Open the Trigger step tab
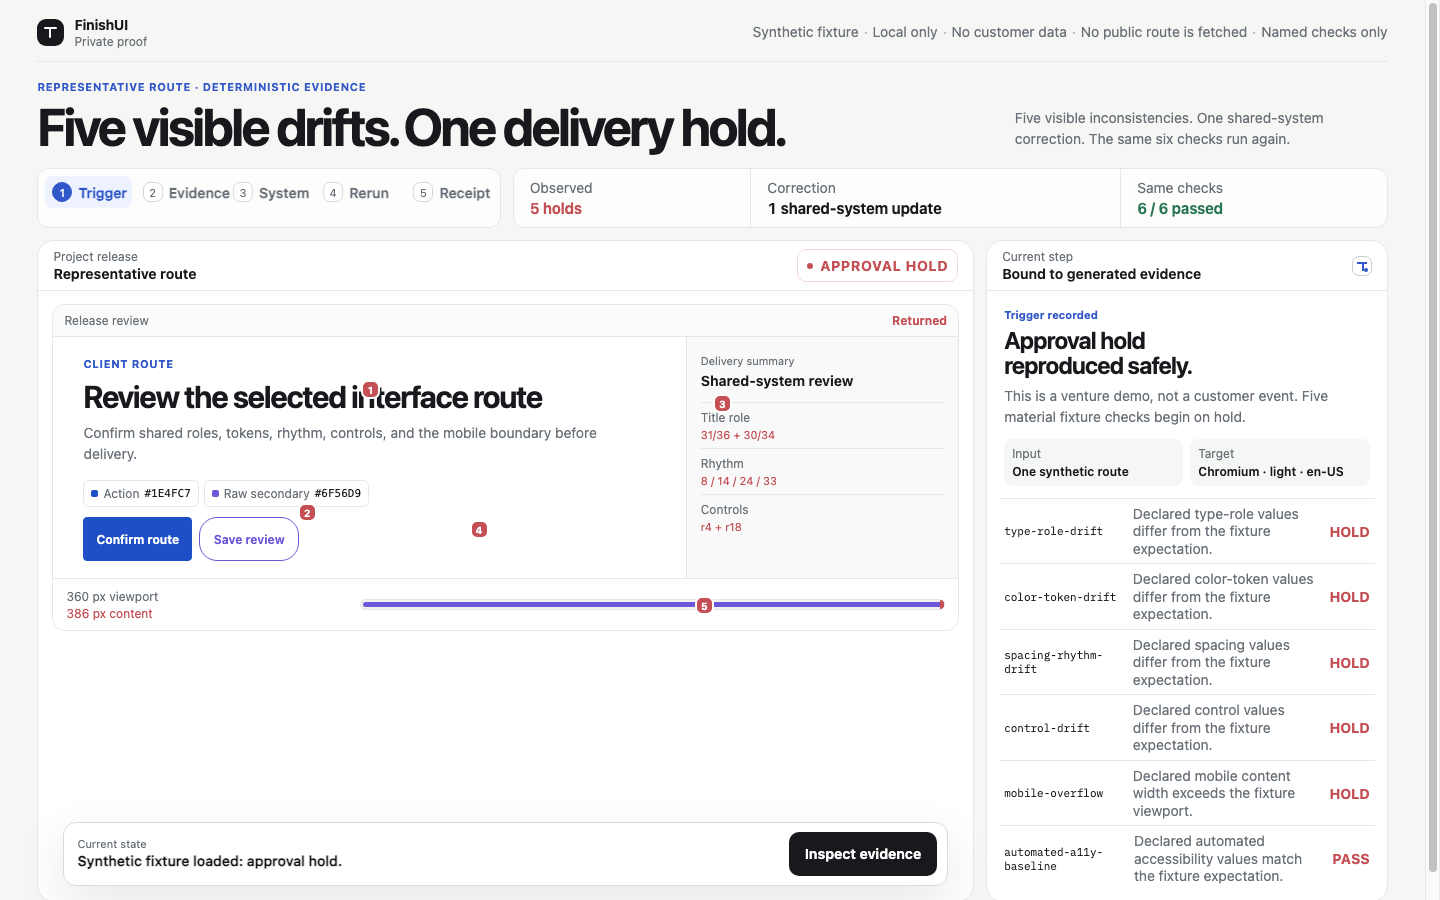Image resolution: width=1440 pixels, height=900 pixels. (90, 193)
